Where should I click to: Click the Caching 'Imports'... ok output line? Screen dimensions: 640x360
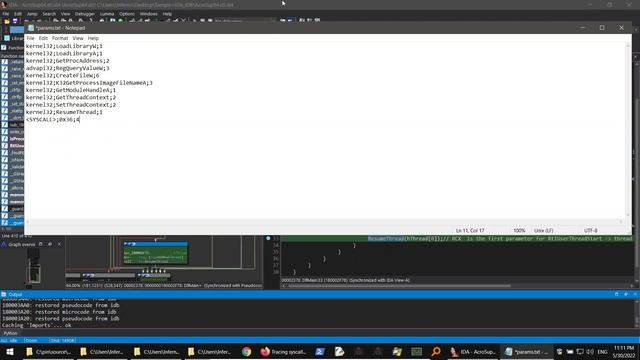(x=37, y=325)
